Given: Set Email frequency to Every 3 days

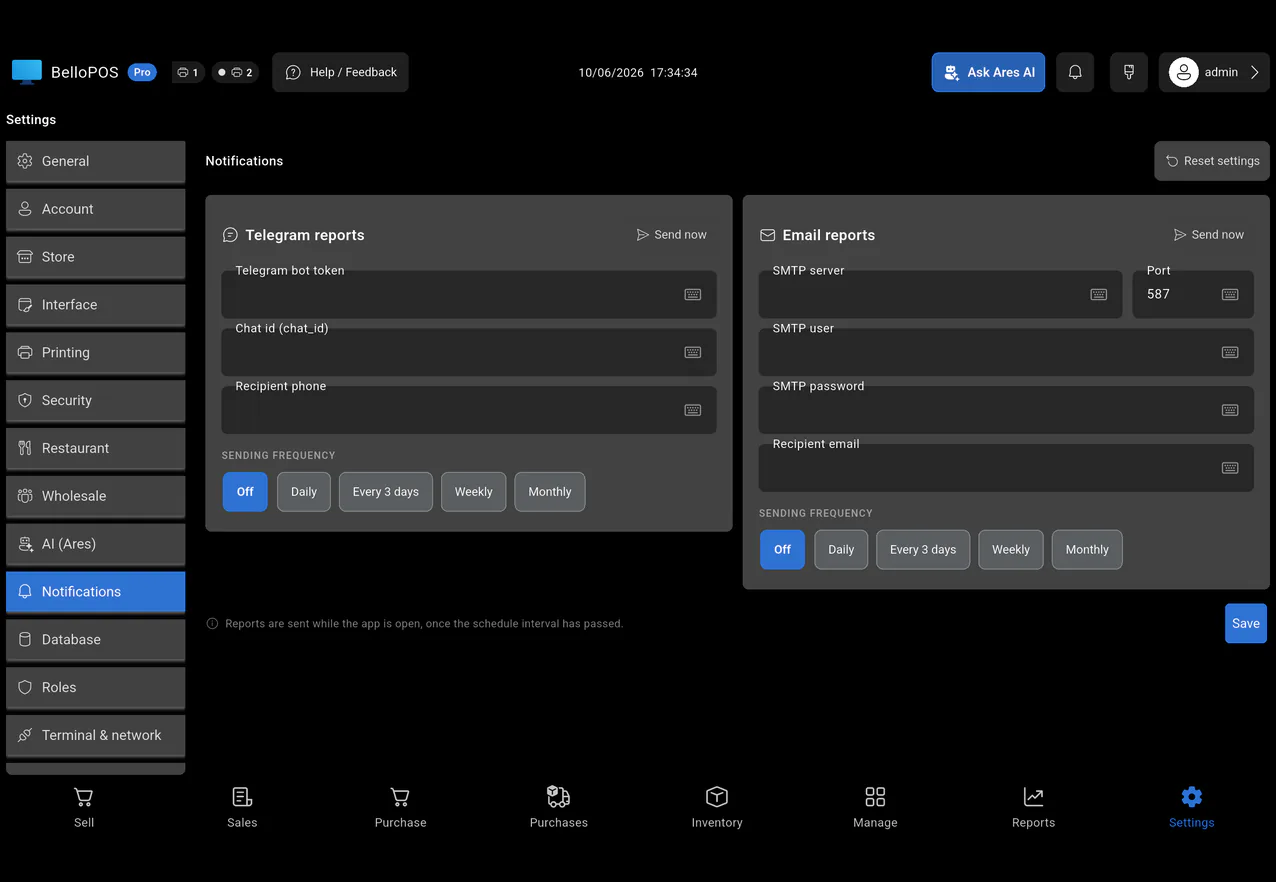Looking at the screenshot, I should point(923,550).
